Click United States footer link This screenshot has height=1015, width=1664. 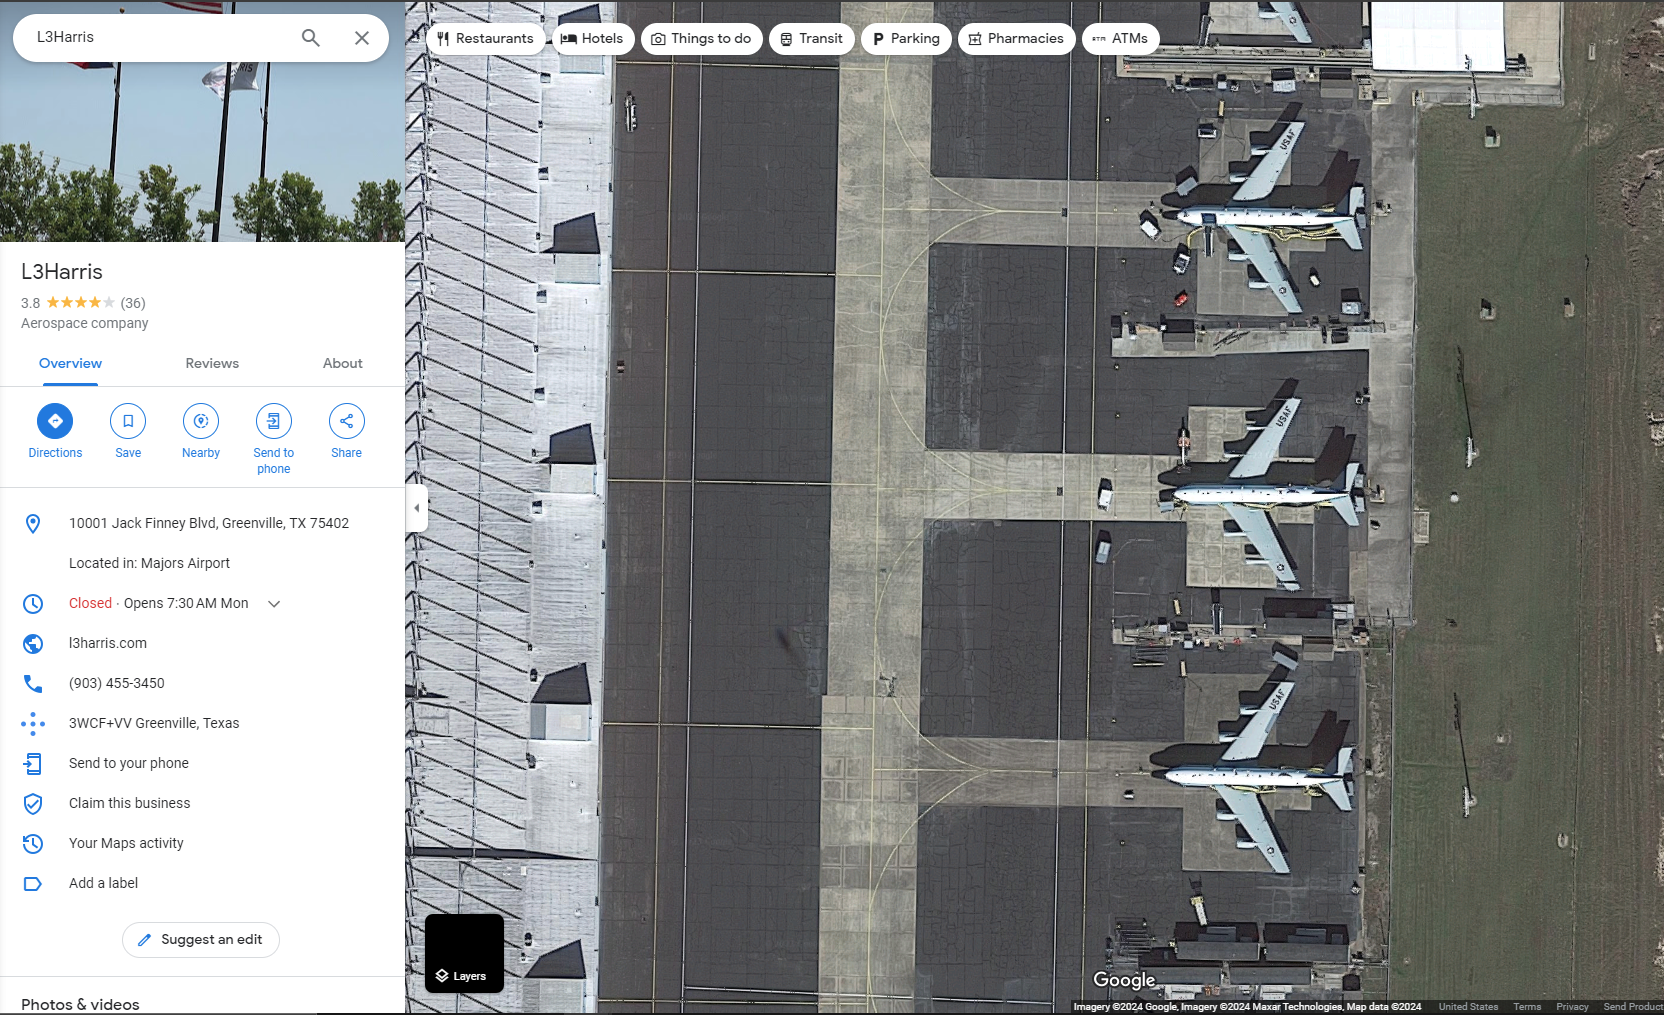tap(1468, 1007)
